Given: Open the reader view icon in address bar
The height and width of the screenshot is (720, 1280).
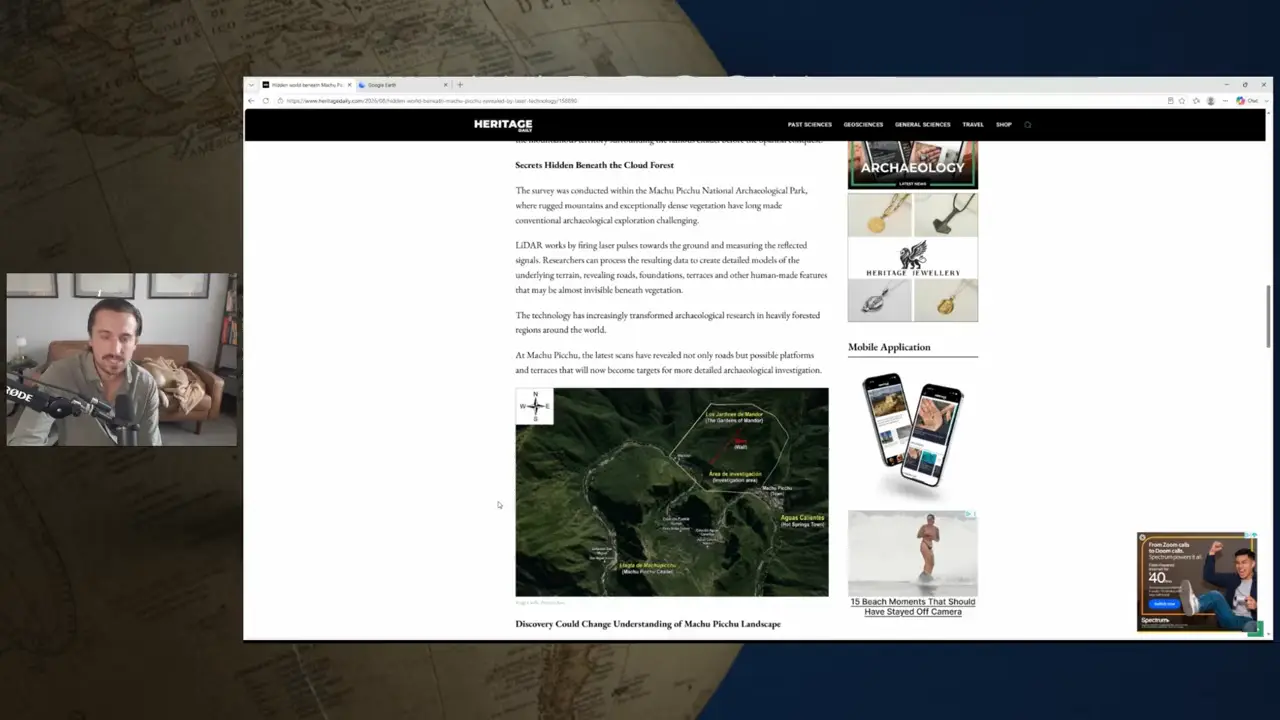Looking at the screenshot, I should coord(1171,101).
